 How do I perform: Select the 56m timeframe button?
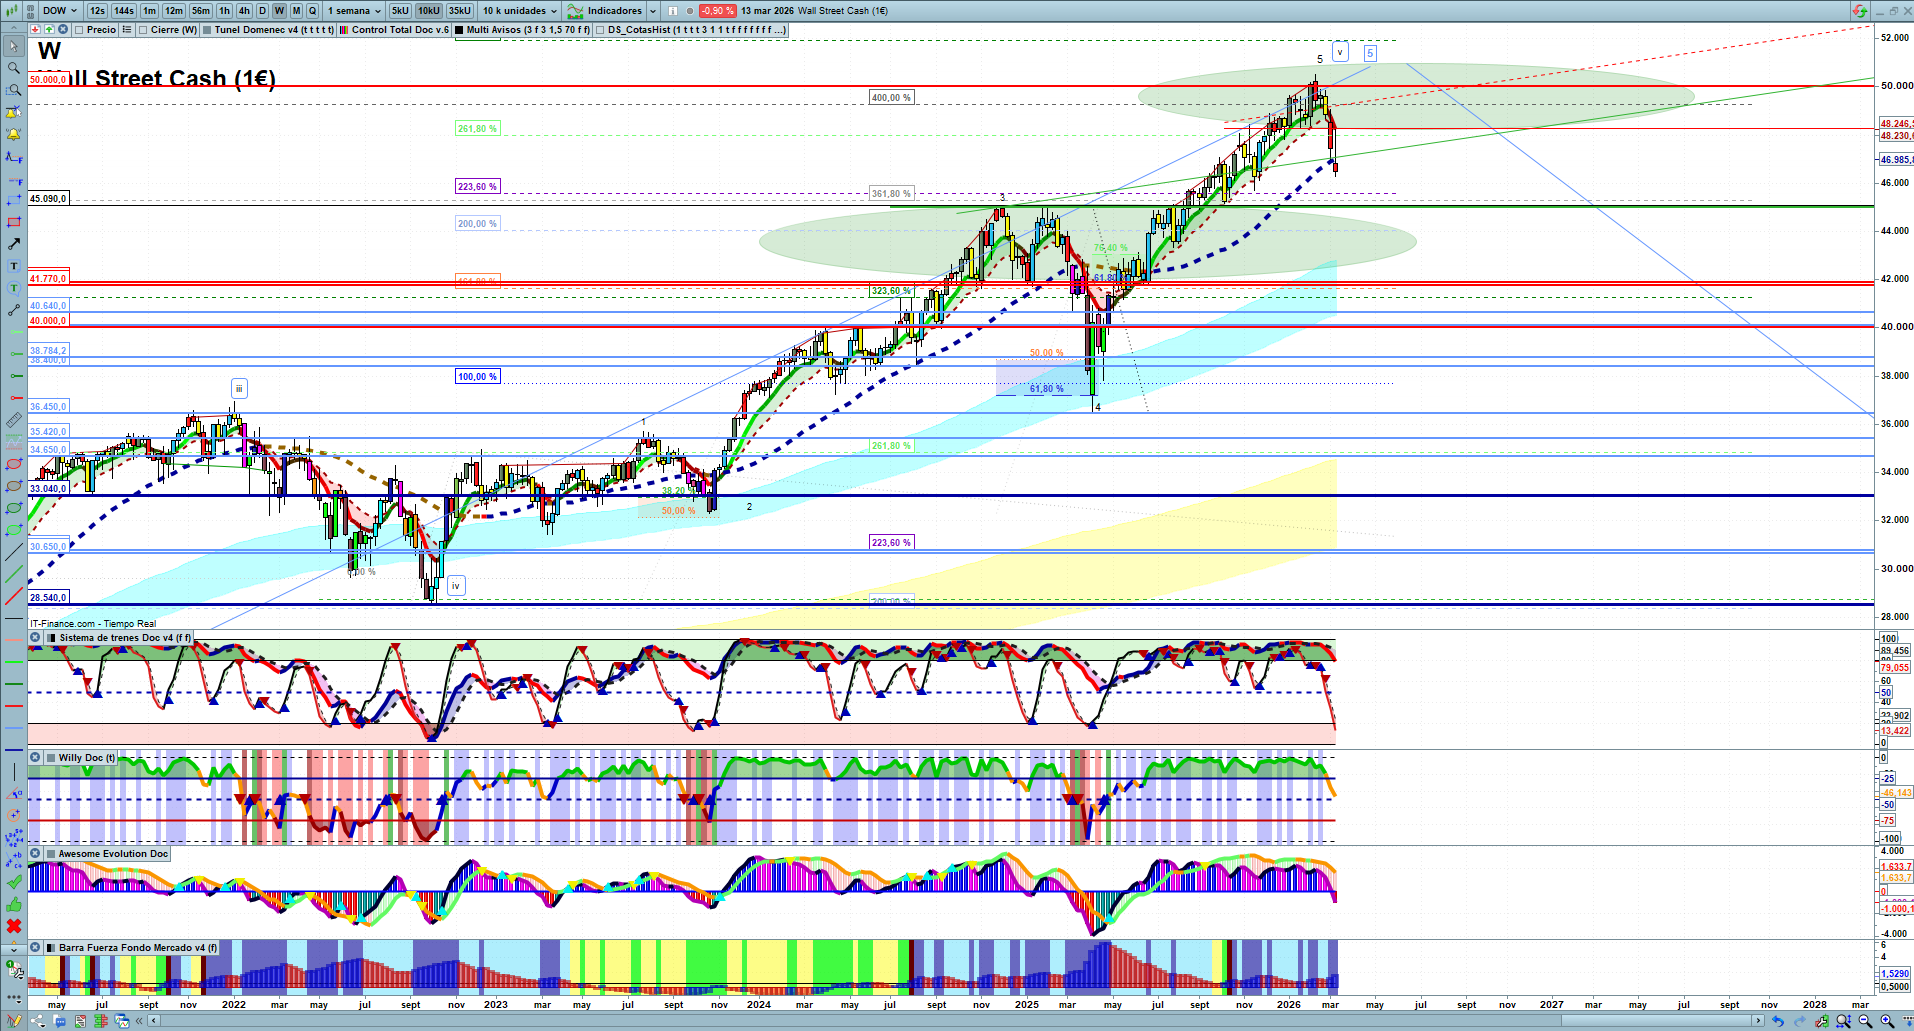click(200, 11)
